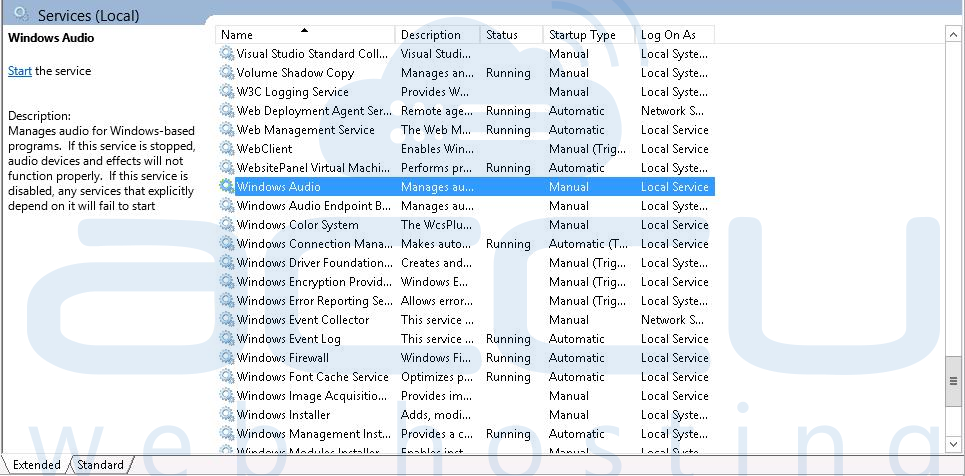Select the Windows Connection Manager gear icon

[x=226, y=244]
